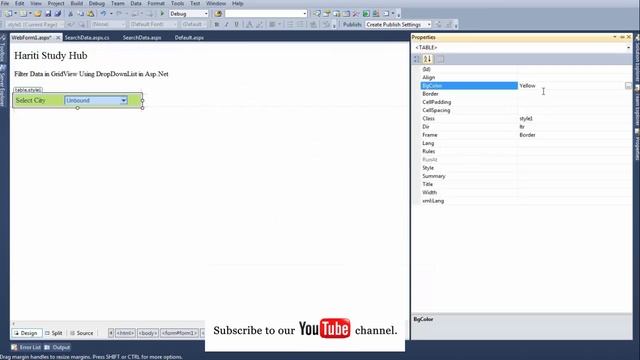Click the table.style1 tag label
This screenshot has height=360, width=640.
[28, 90]
